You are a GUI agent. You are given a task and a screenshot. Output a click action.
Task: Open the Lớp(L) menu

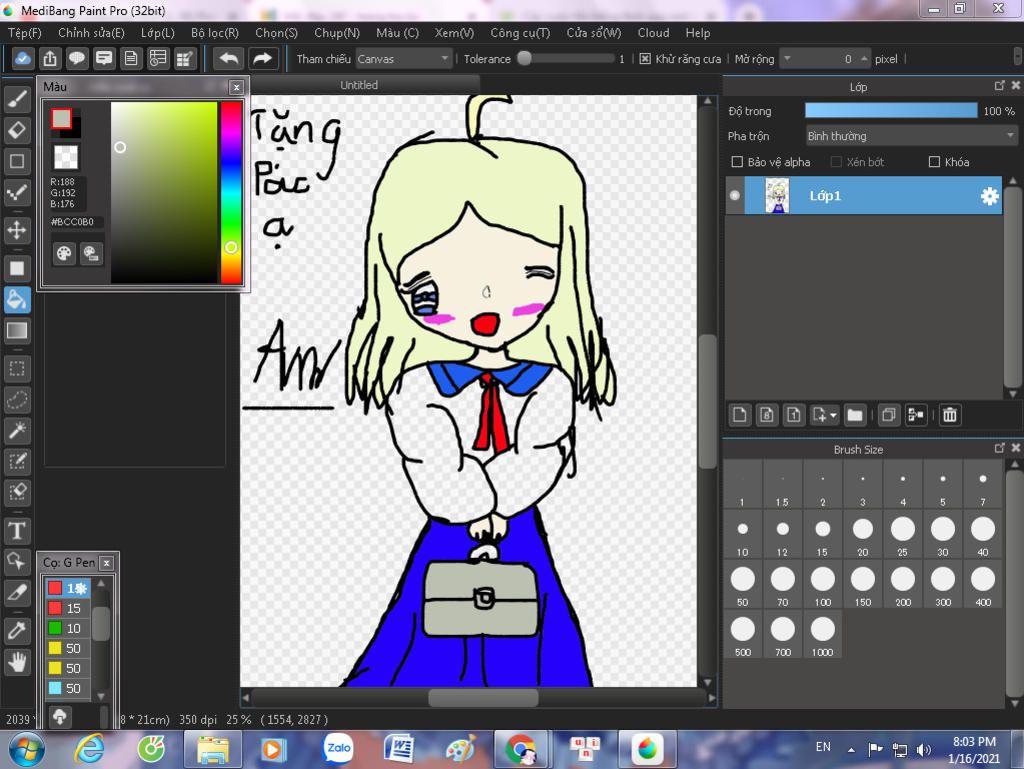(158, 33)
